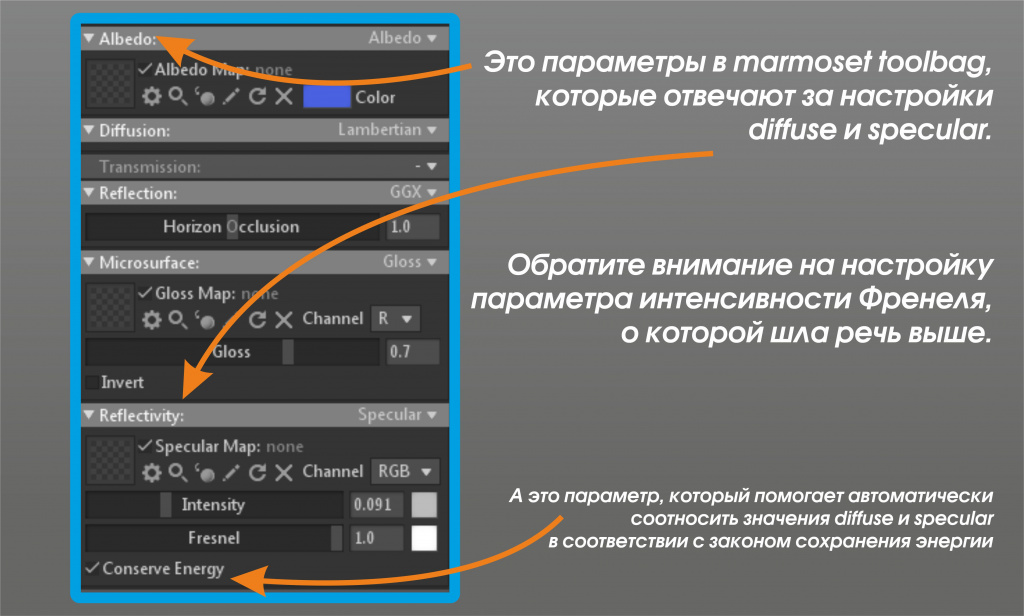Collapse the Reflection section triangle
The image size is (1024, 616).
(x=89, y=192)
